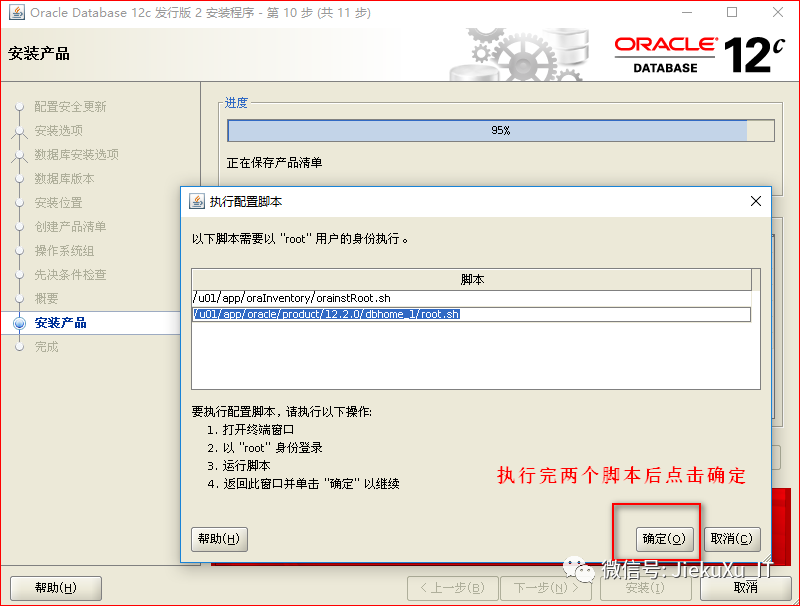Select the orainstRoot.sh script row
Screen dimensions: 800x606
coord(471,298)
